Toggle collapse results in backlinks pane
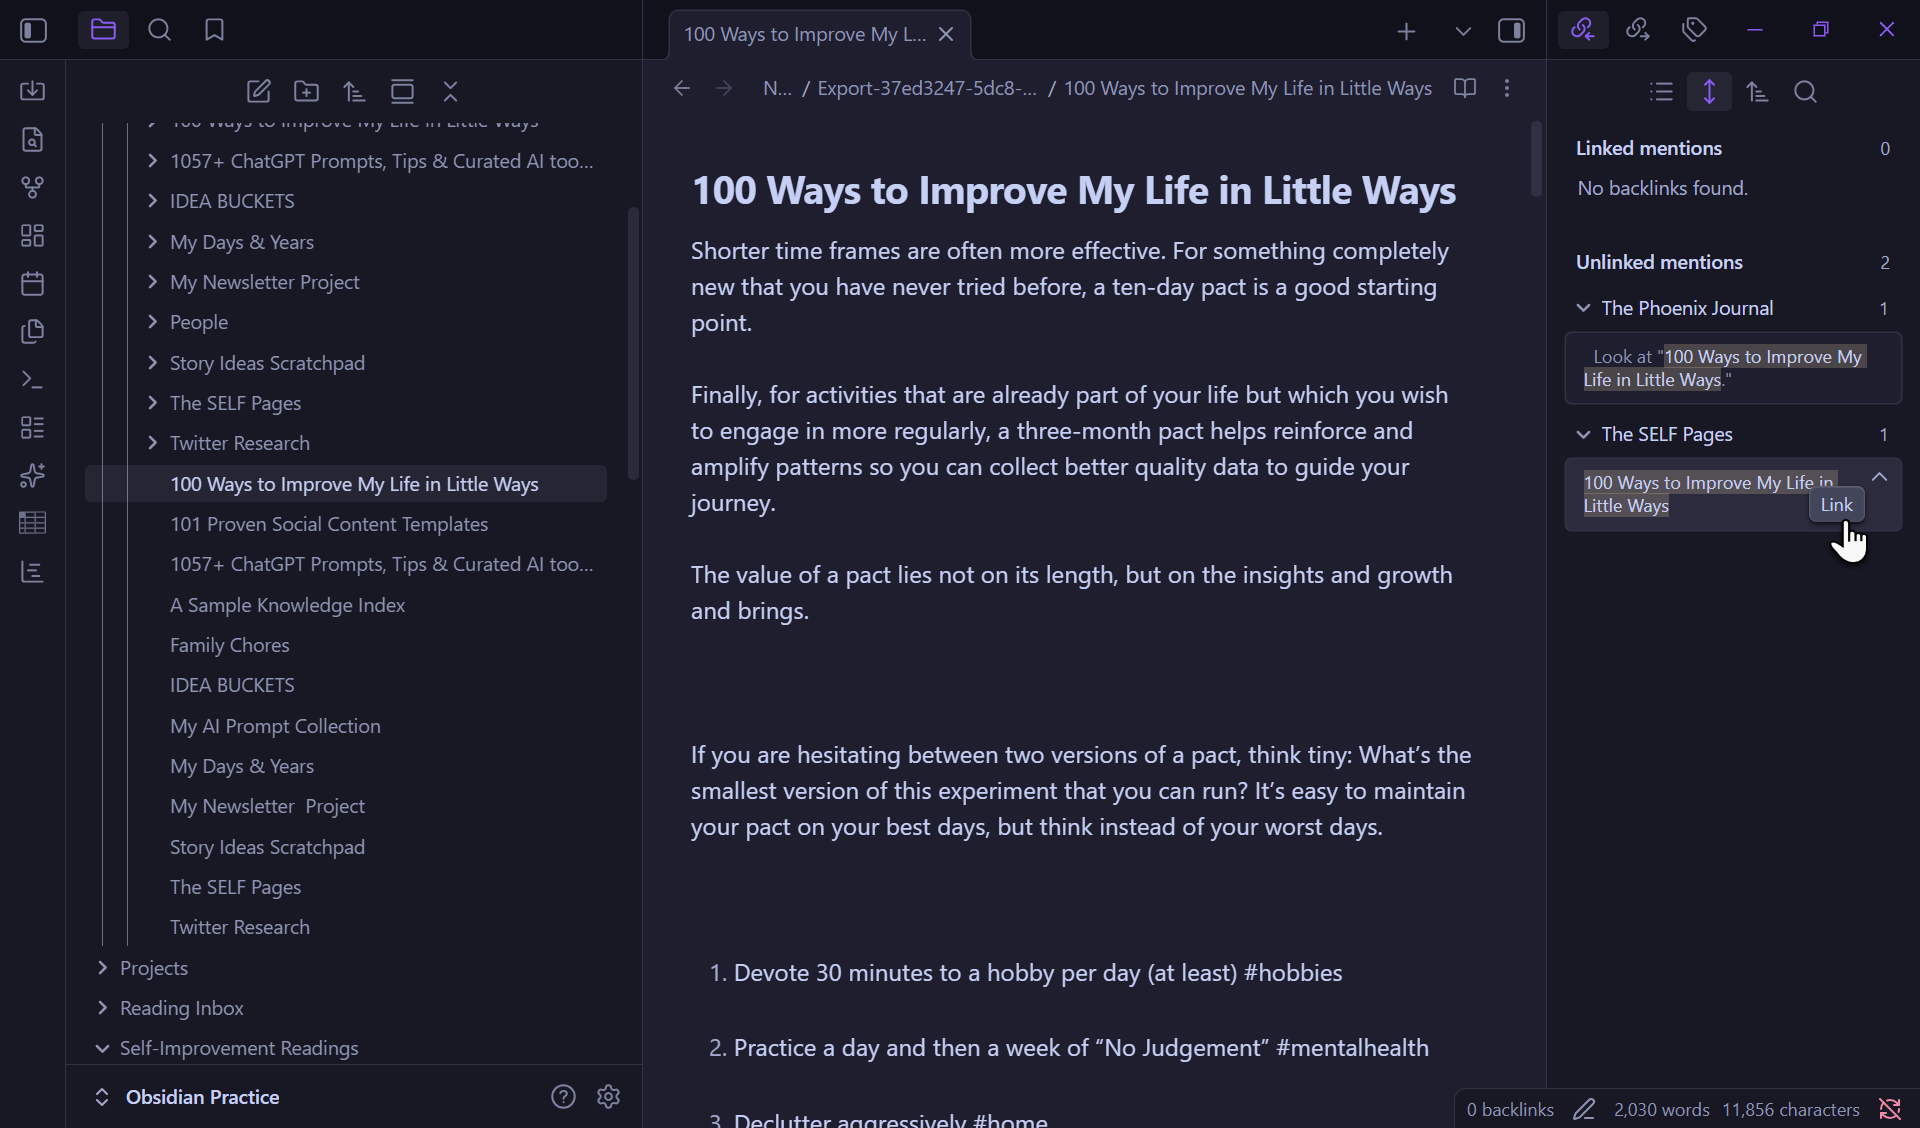Viewport: 1920px width, 1128px height. (1661, 91)
